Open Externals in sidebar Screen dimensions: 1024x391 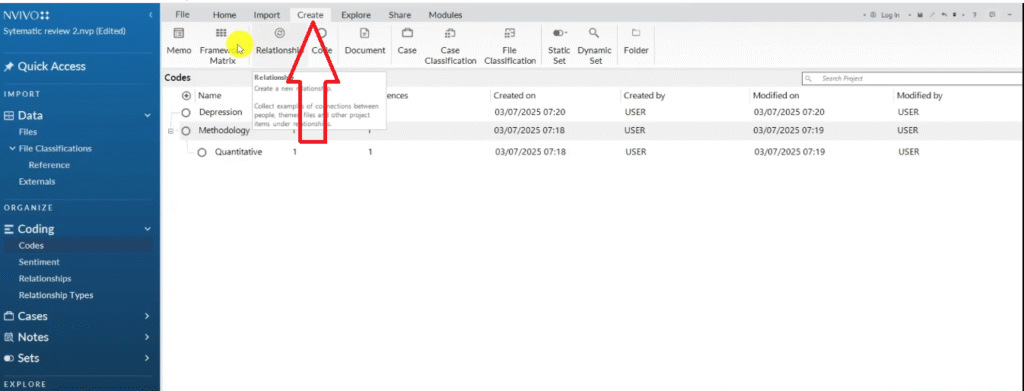(37, 181)
